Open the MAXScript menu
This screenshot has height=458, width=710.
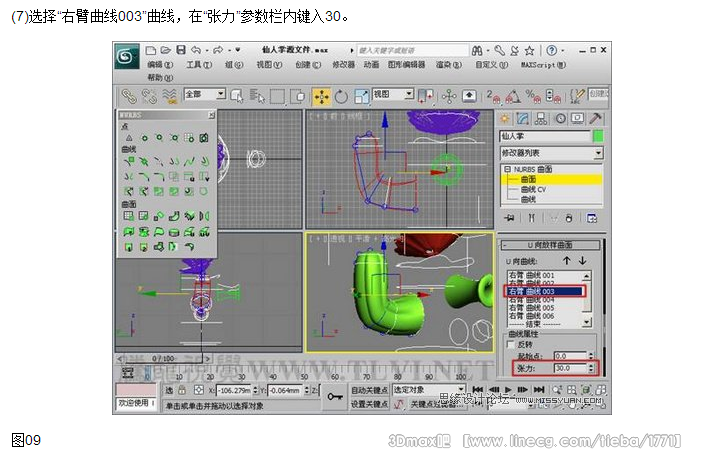tap(543, 65)
